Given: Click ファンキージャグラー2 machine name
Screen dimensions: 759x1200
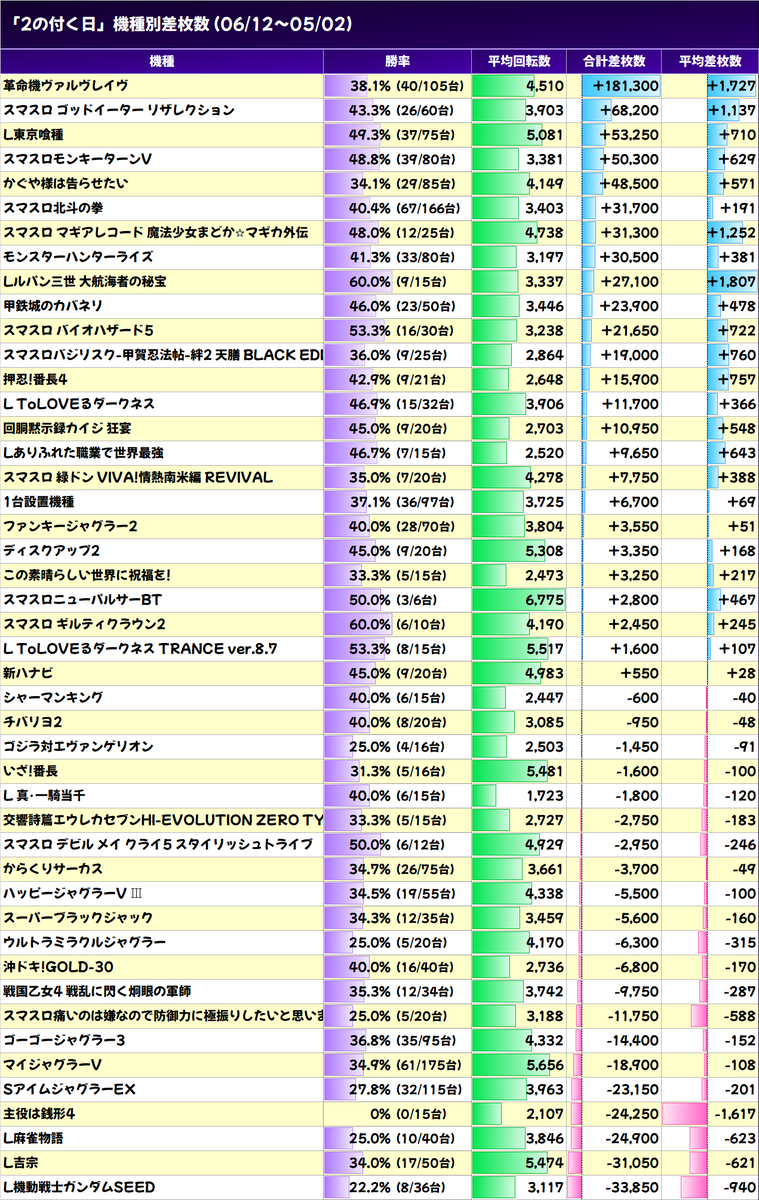Looking at the screenshot, I should coord(70,527).
